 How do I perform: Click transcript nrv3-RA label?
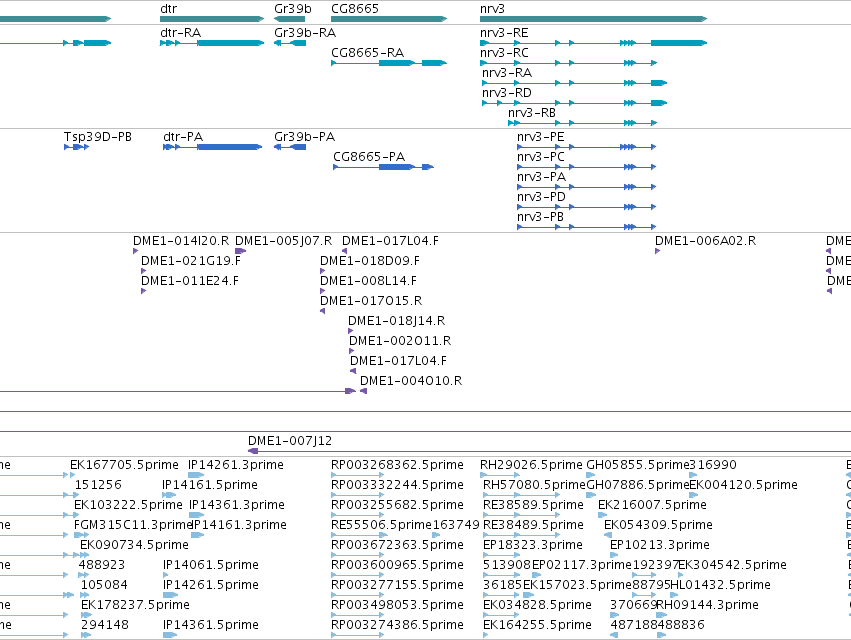pyautogui.click(x=507, y=73)
